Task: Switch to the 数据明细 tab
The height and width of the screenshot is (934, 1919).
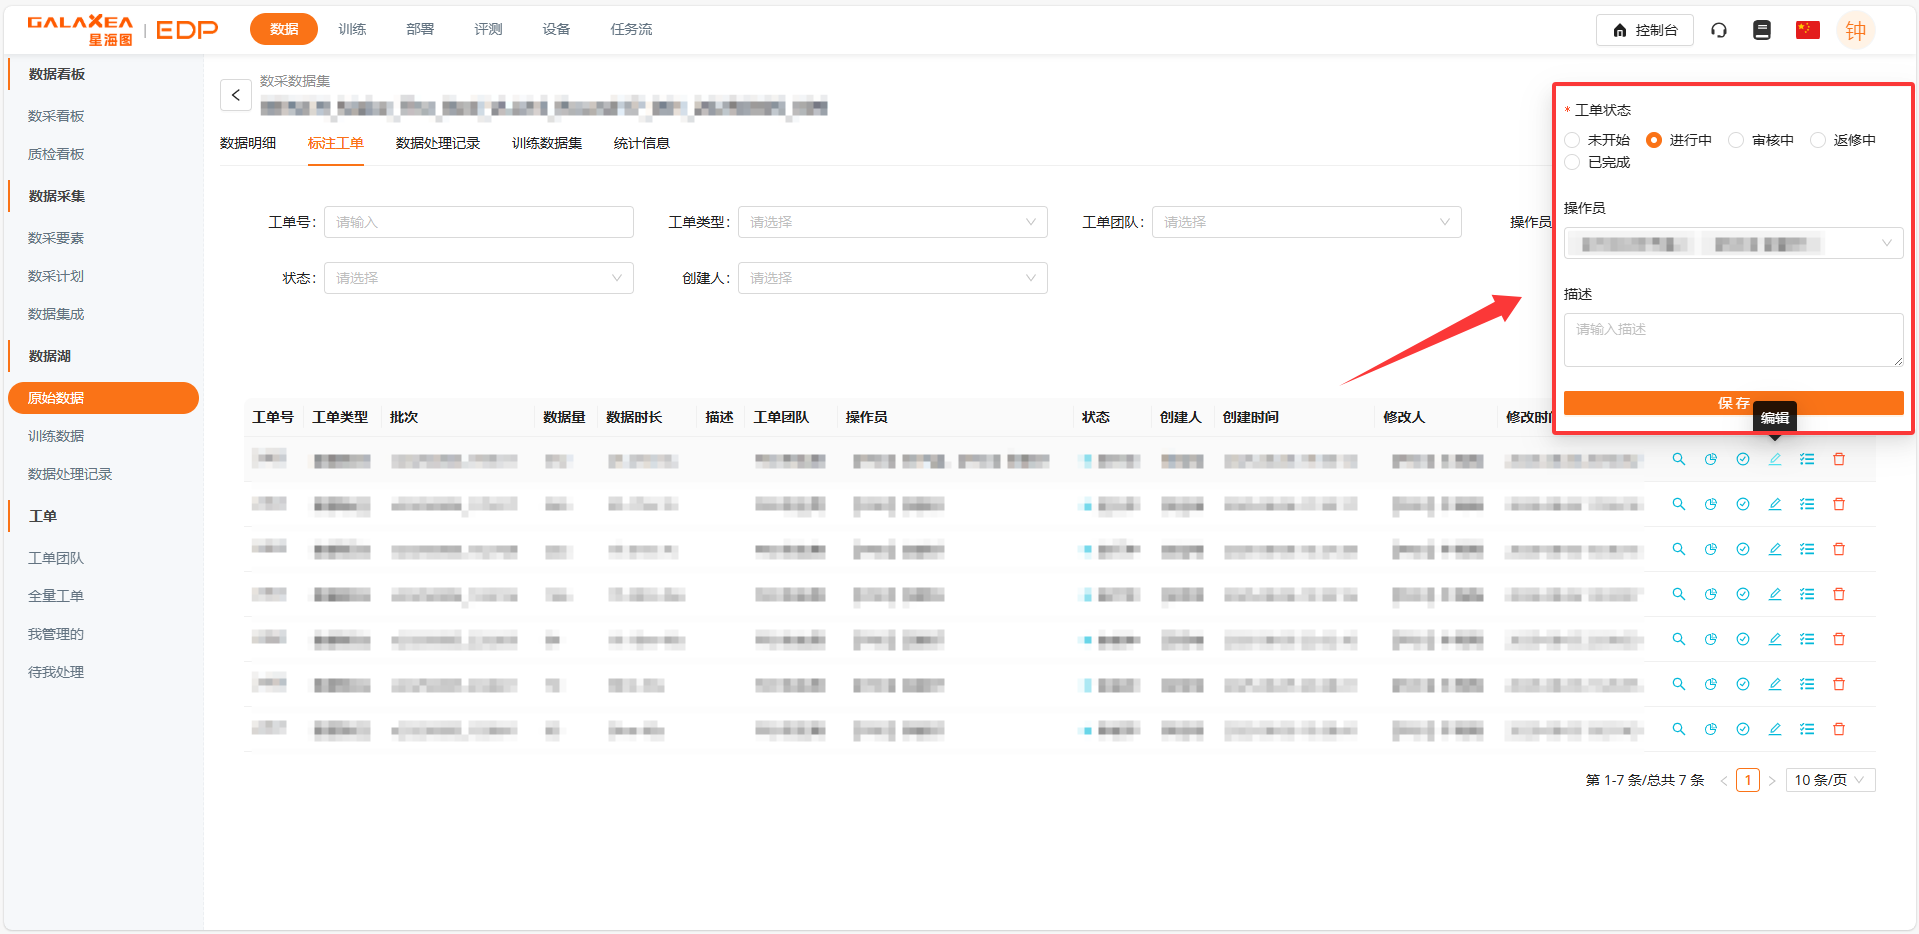Action: pos(248,143)
